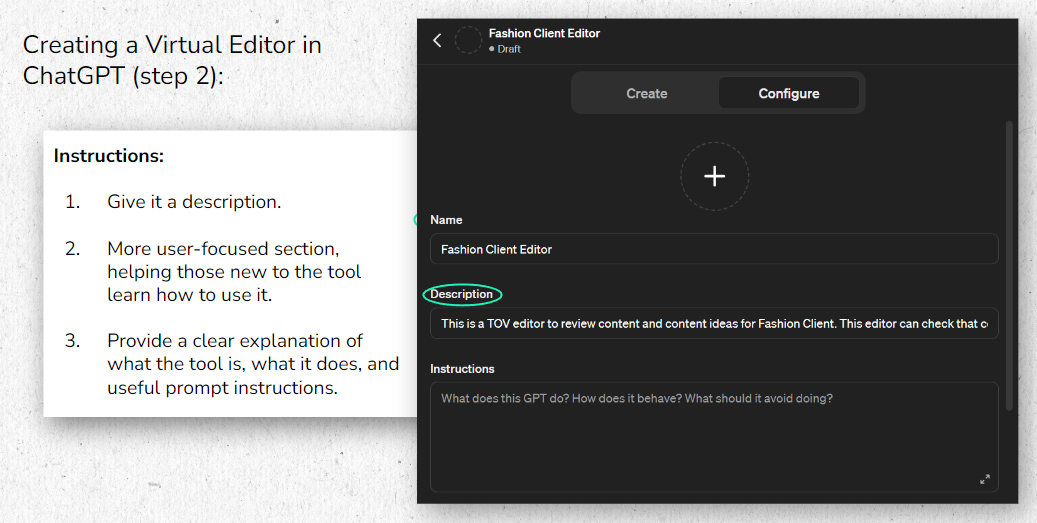1037x523 pixels.
Task: Focus the Instructions text area
Action: tap(714, 437)
